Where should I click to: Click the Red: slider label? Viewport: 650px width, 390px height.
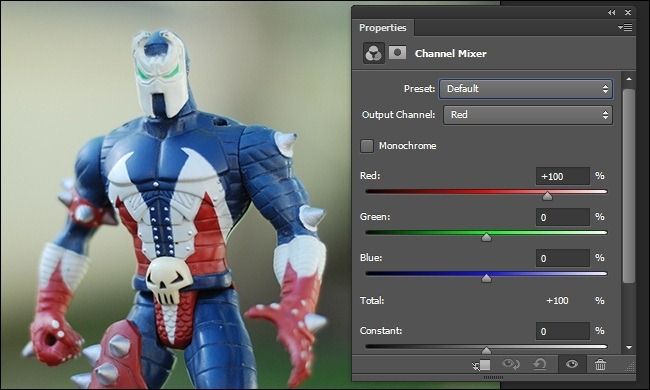pos(370,176)
